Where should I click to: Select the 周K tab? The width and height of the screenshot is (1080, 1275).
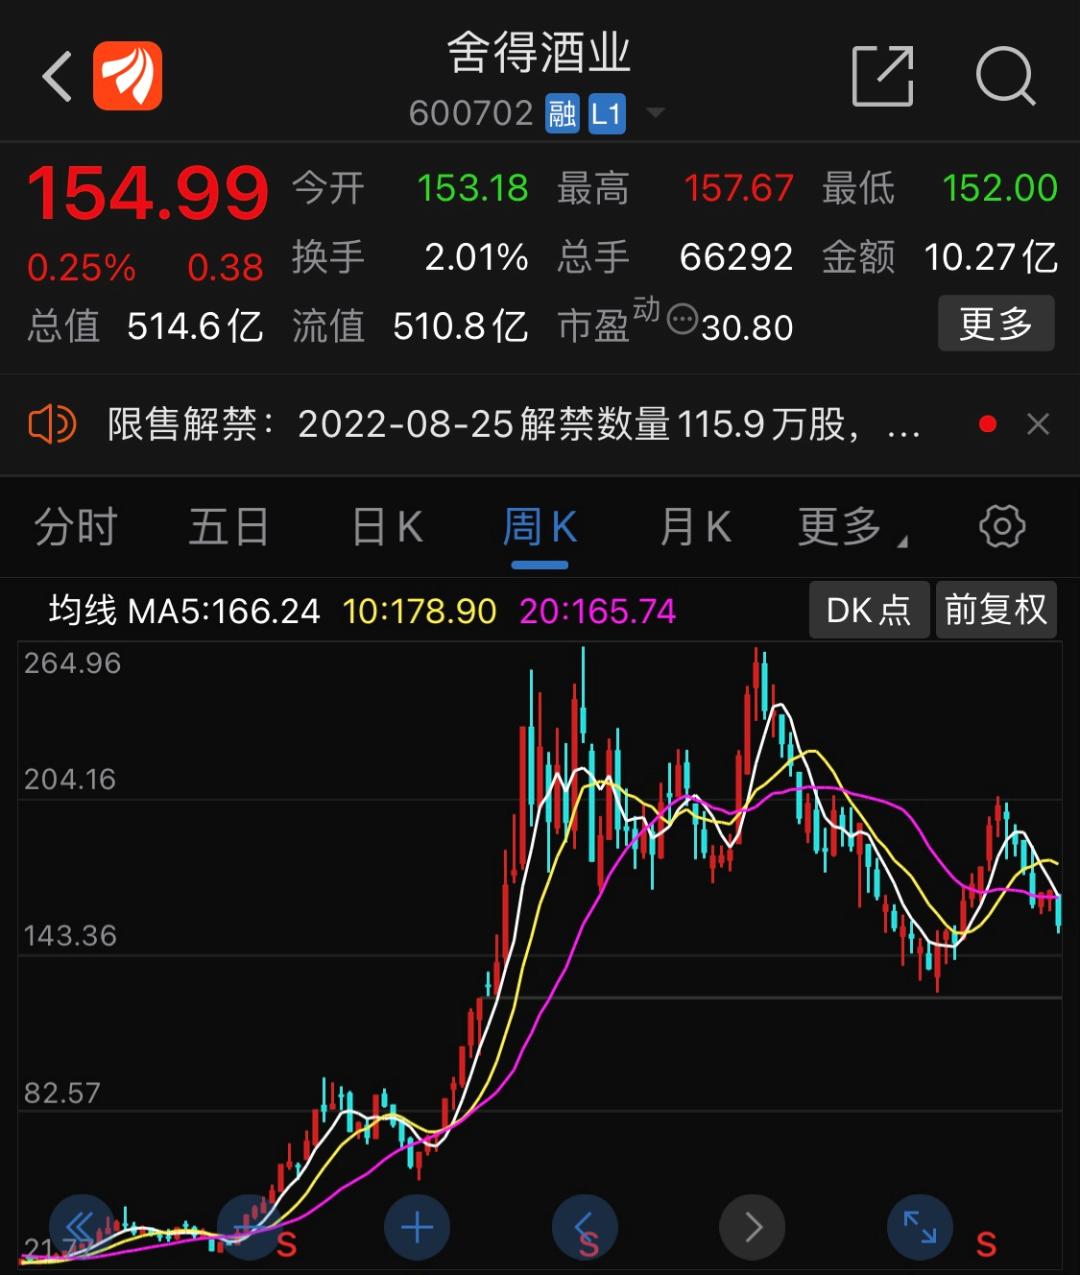click(x=540, y=527)
